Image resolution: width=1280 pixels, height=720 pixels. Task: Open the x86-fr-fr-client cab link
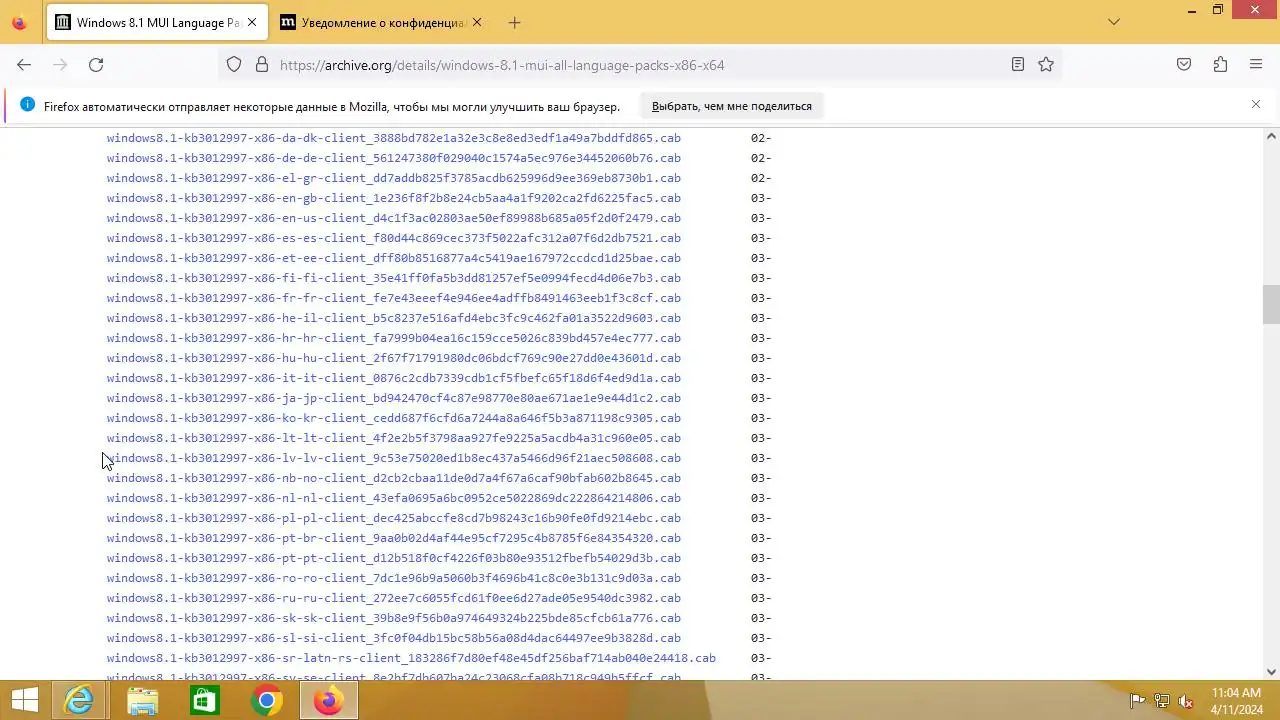[394, 298]
